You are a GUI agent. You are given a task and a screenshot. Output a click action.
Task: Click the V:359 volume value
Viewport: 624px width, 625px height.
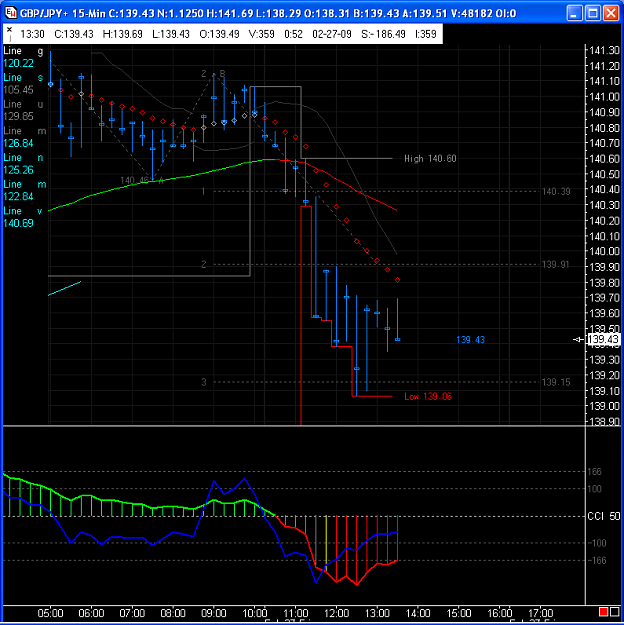click(262, 34)
